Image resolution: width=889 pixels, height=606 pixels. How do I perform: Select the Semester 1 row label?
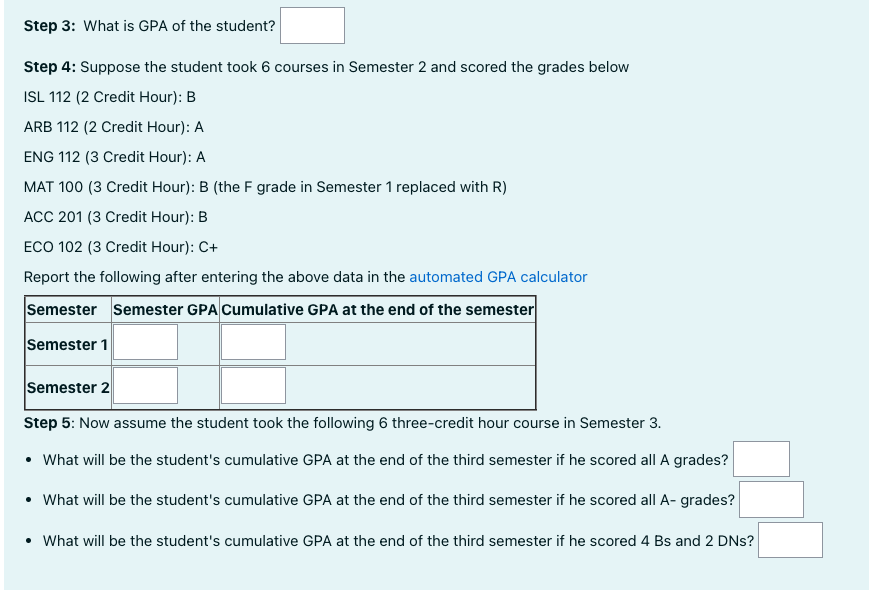pyautogui.click(x=67, y=344)
